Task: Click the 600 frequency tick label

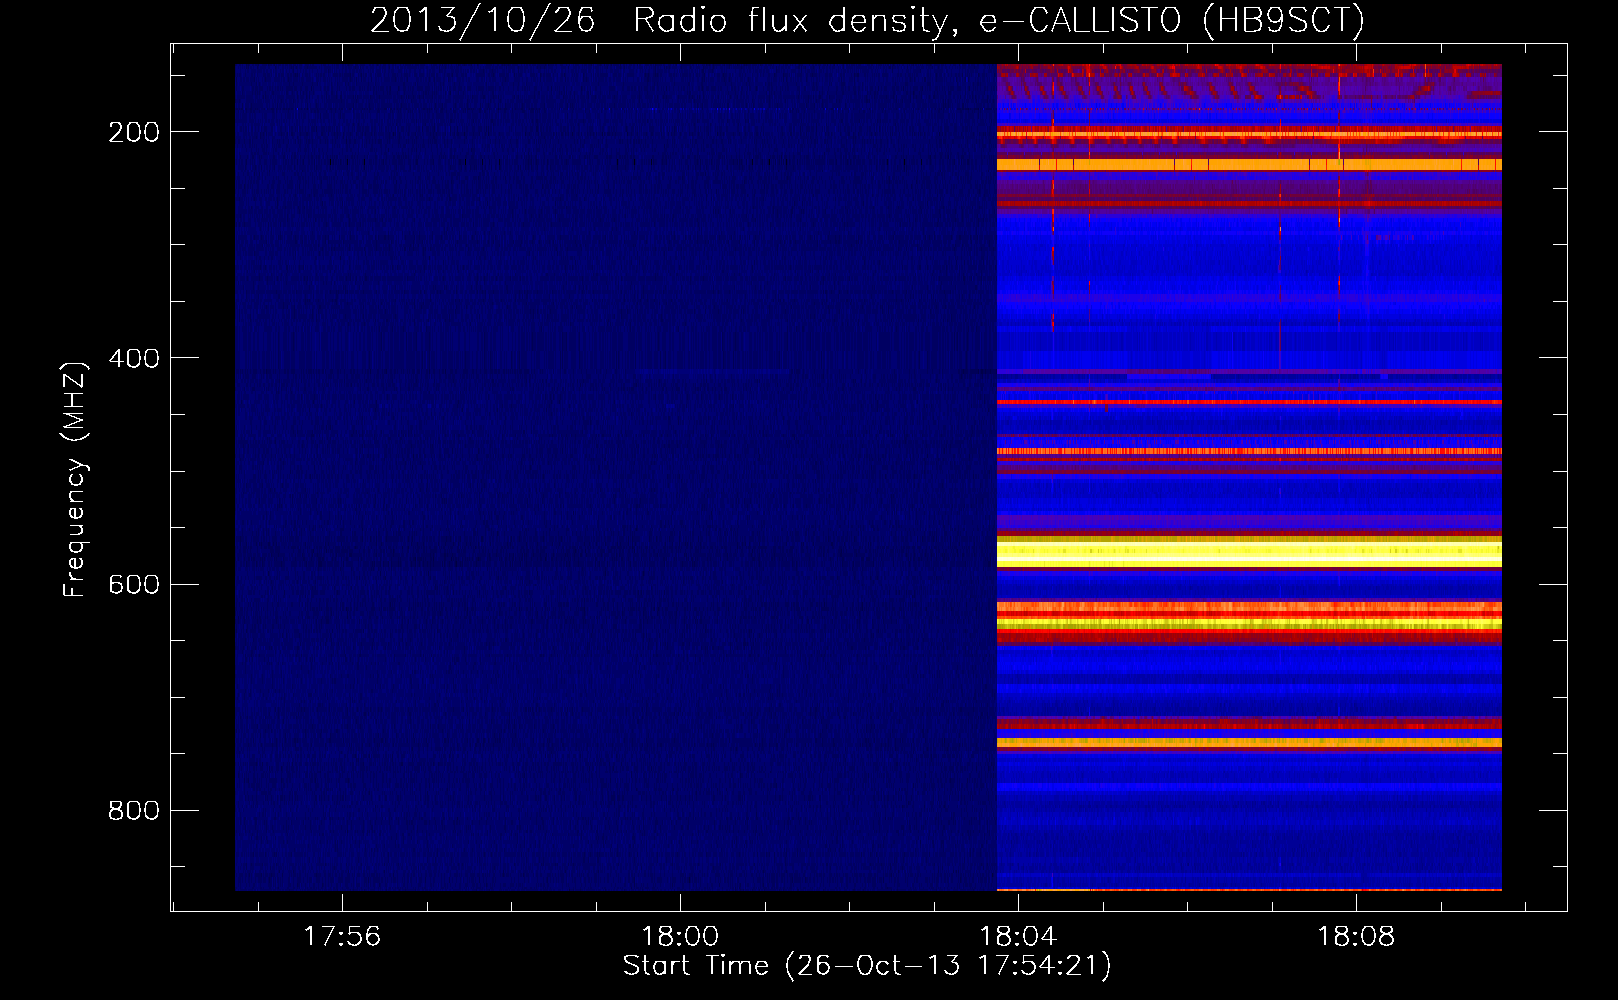Action: coord(134,584)
